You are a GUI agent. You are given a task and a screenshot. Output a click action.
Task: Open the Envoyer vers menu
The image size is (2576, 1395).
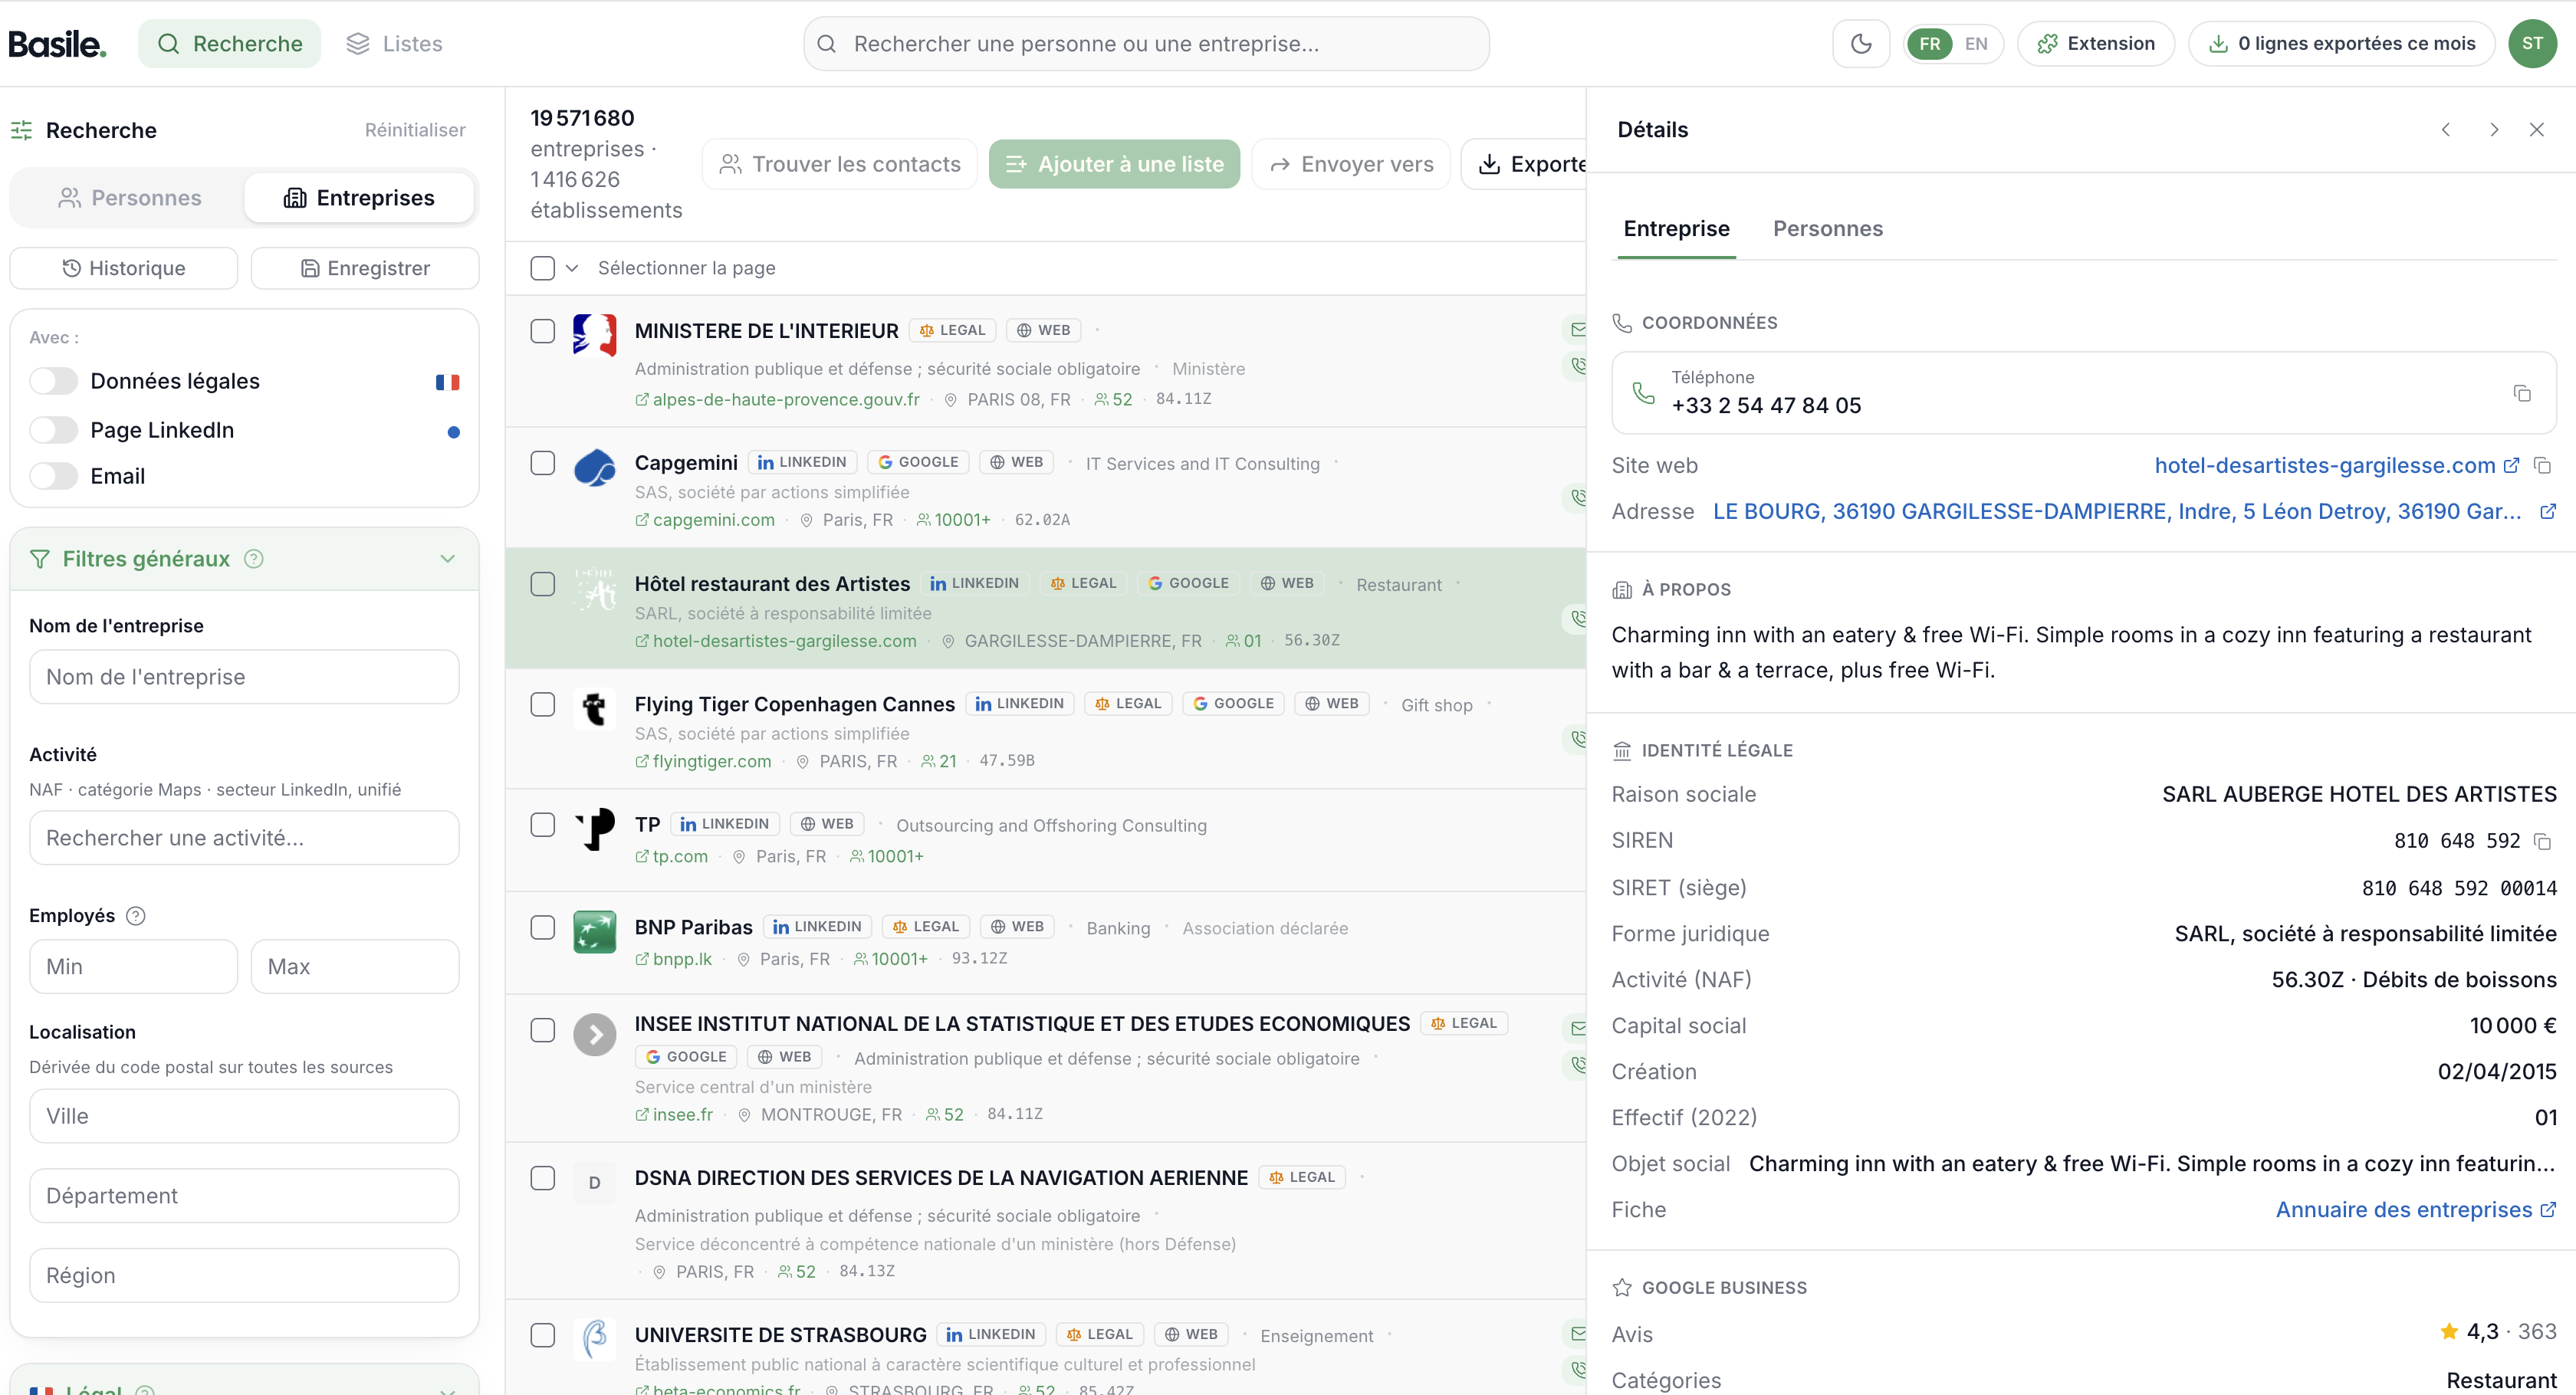(1351, 164)
